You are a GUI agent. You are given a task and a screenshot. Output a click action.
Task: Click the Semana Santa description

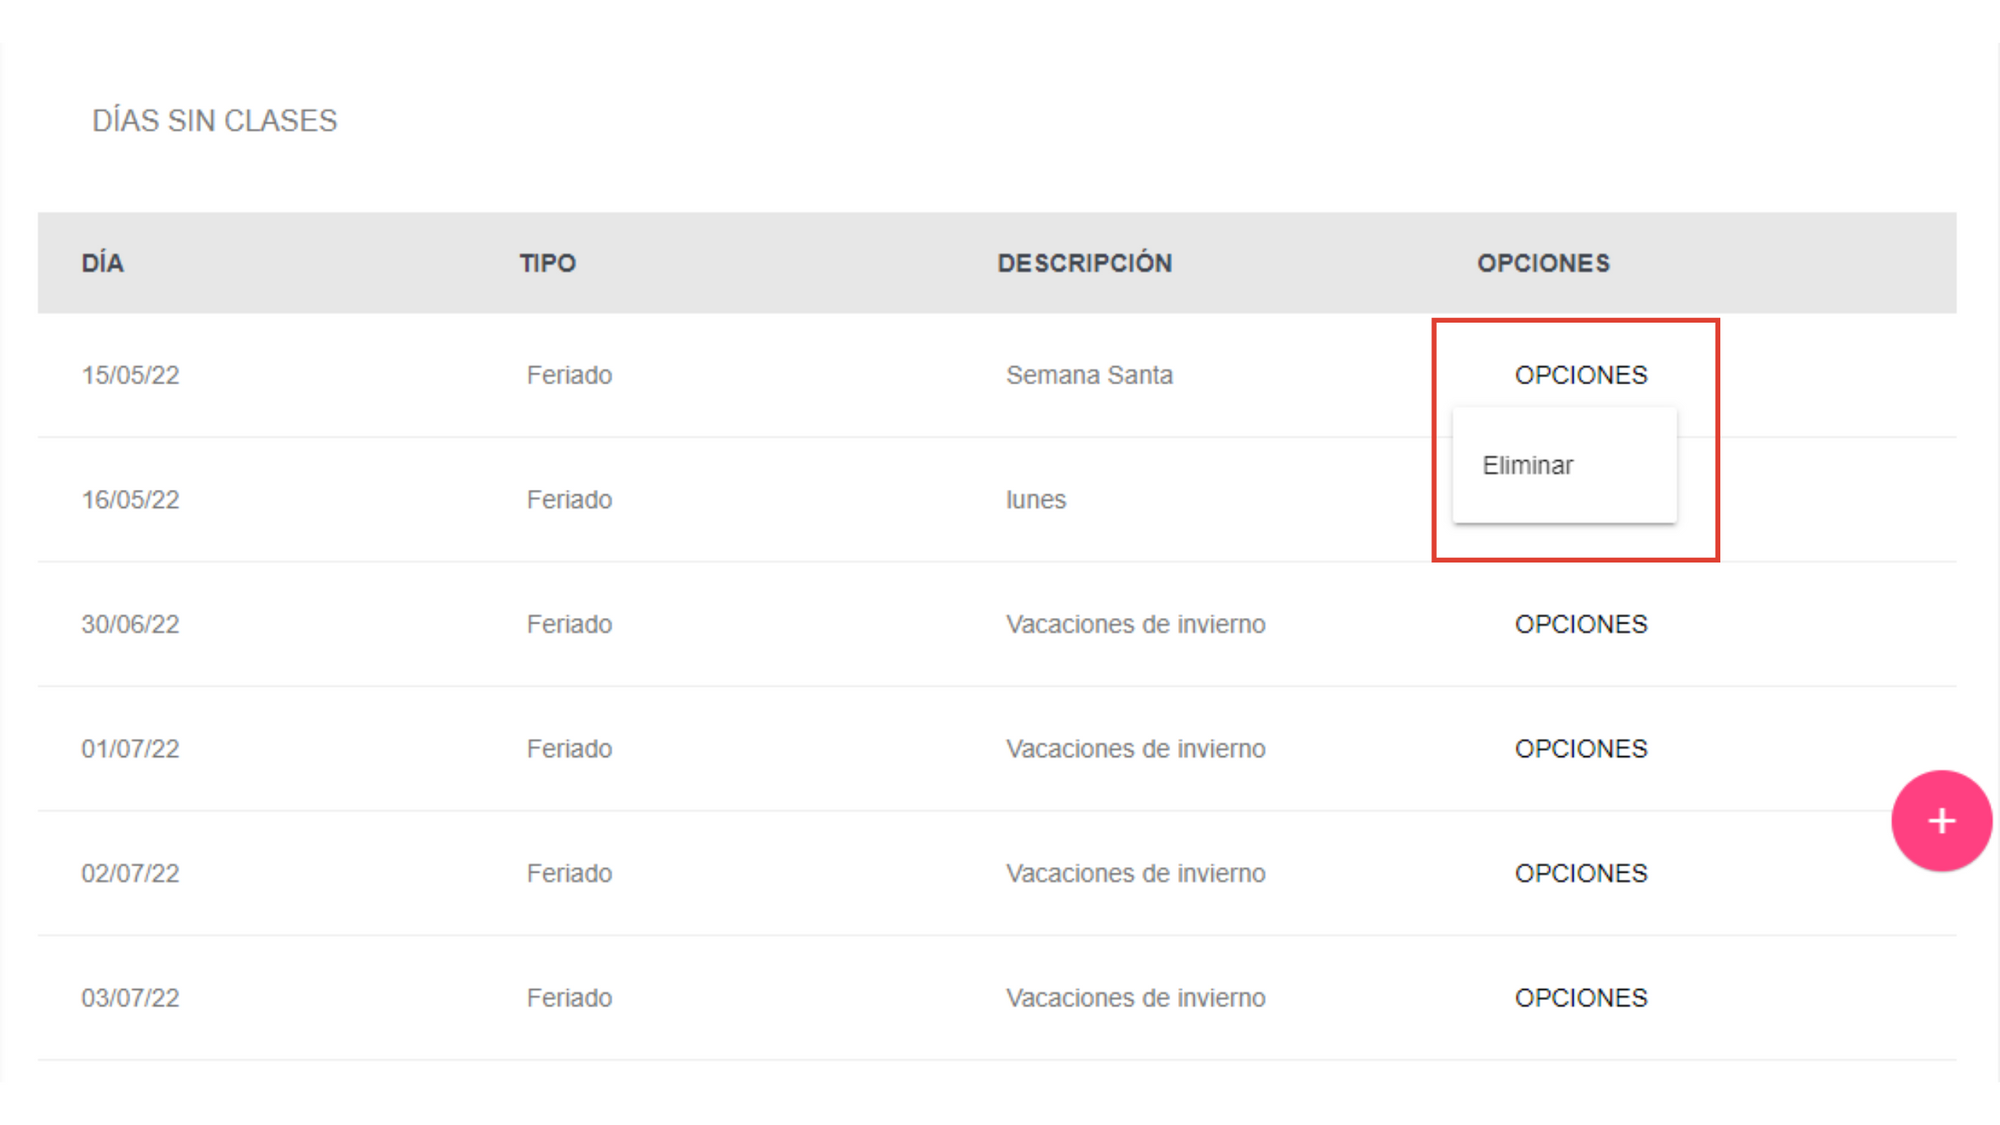coord(1089,375)
